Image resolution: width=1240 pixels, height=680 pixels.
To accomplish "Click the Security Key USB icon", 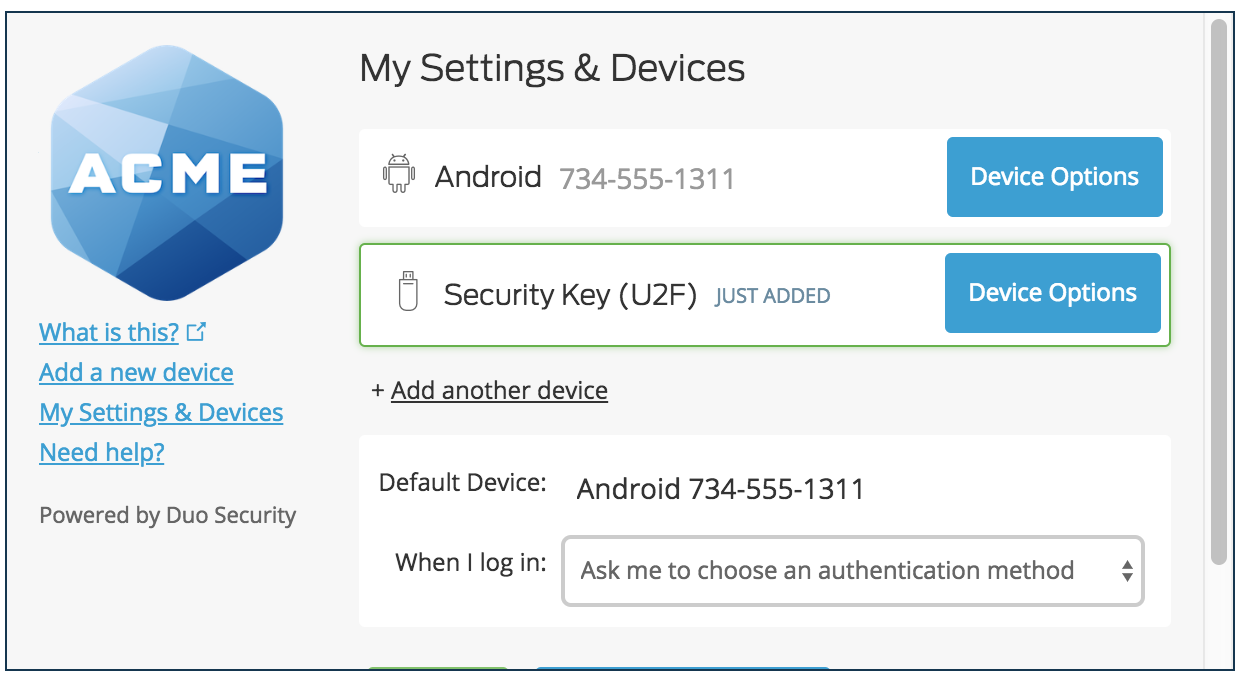I will click(407, 291).
